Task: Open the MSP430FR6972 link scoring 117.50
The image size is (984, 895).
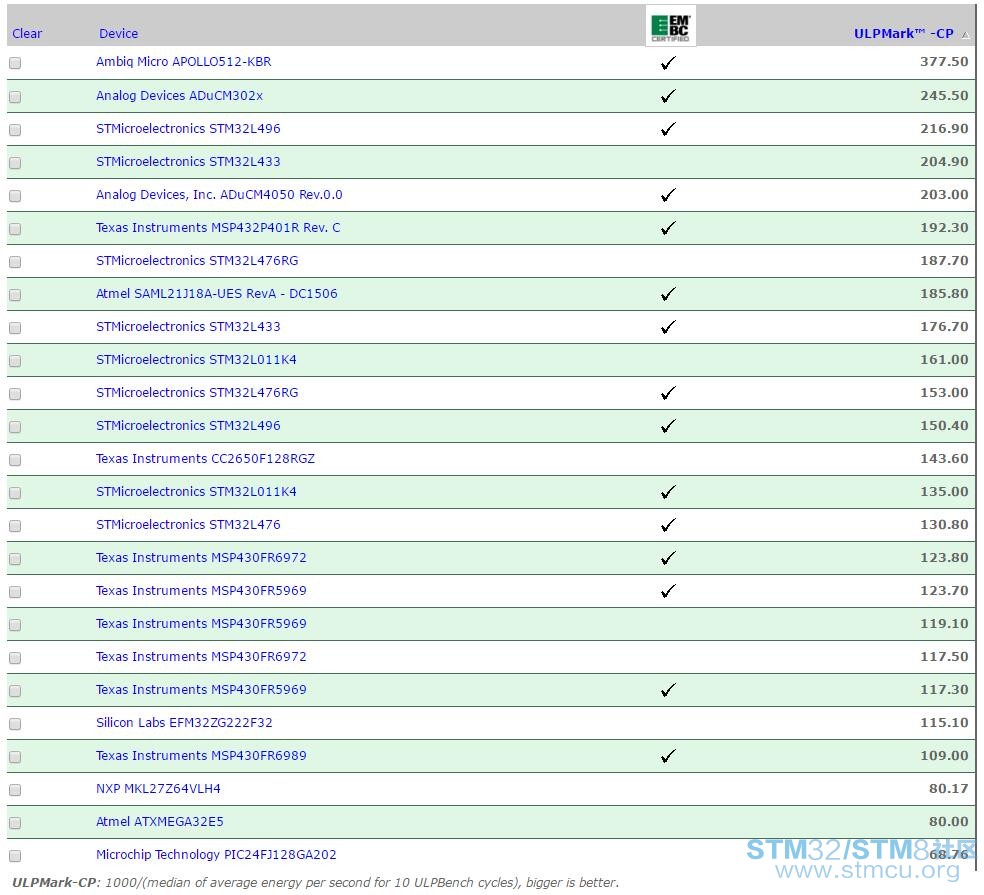Action: (201, 657)
